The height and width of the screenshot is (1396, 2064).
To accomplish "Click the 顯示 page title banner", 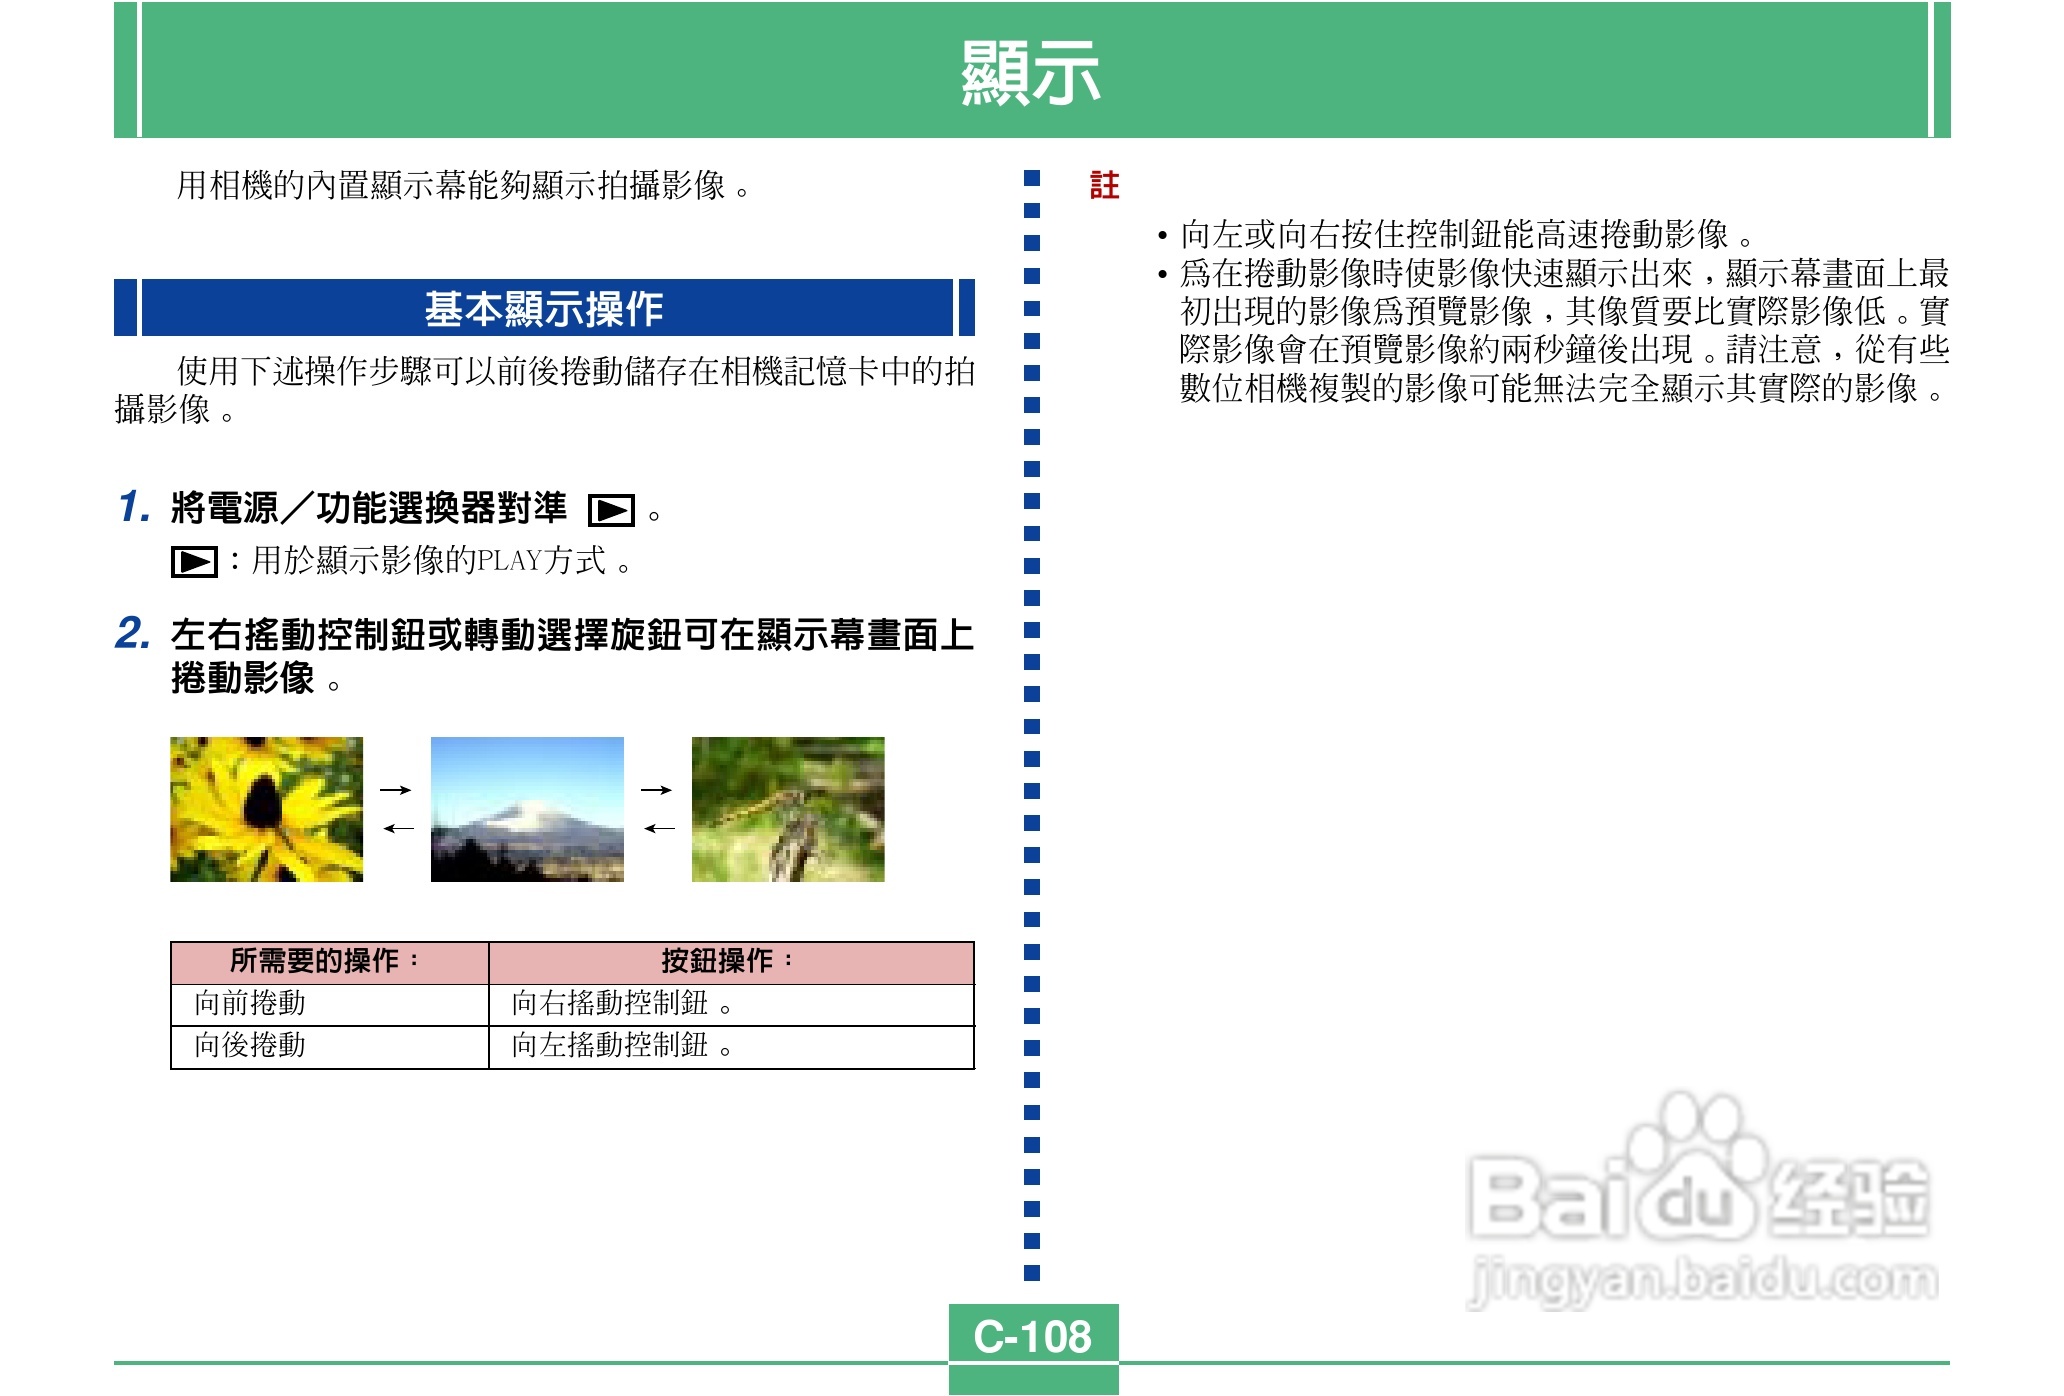I will pos(1031,72).
